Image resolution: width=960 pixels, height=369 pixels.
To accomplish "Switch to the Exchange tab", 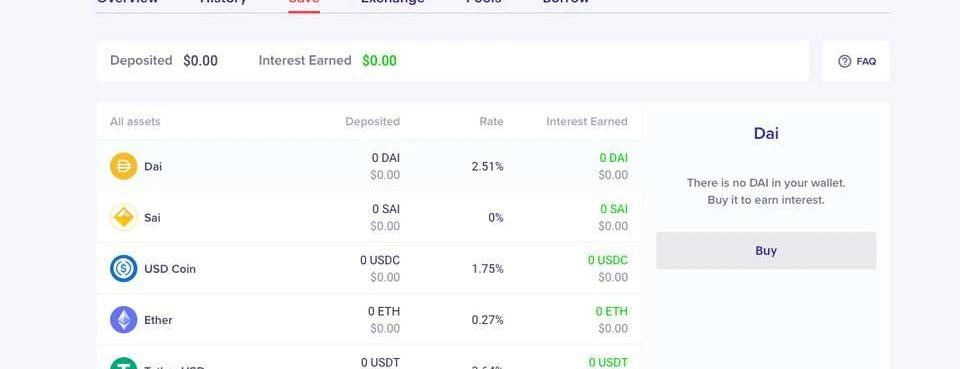I will [392, 2].
